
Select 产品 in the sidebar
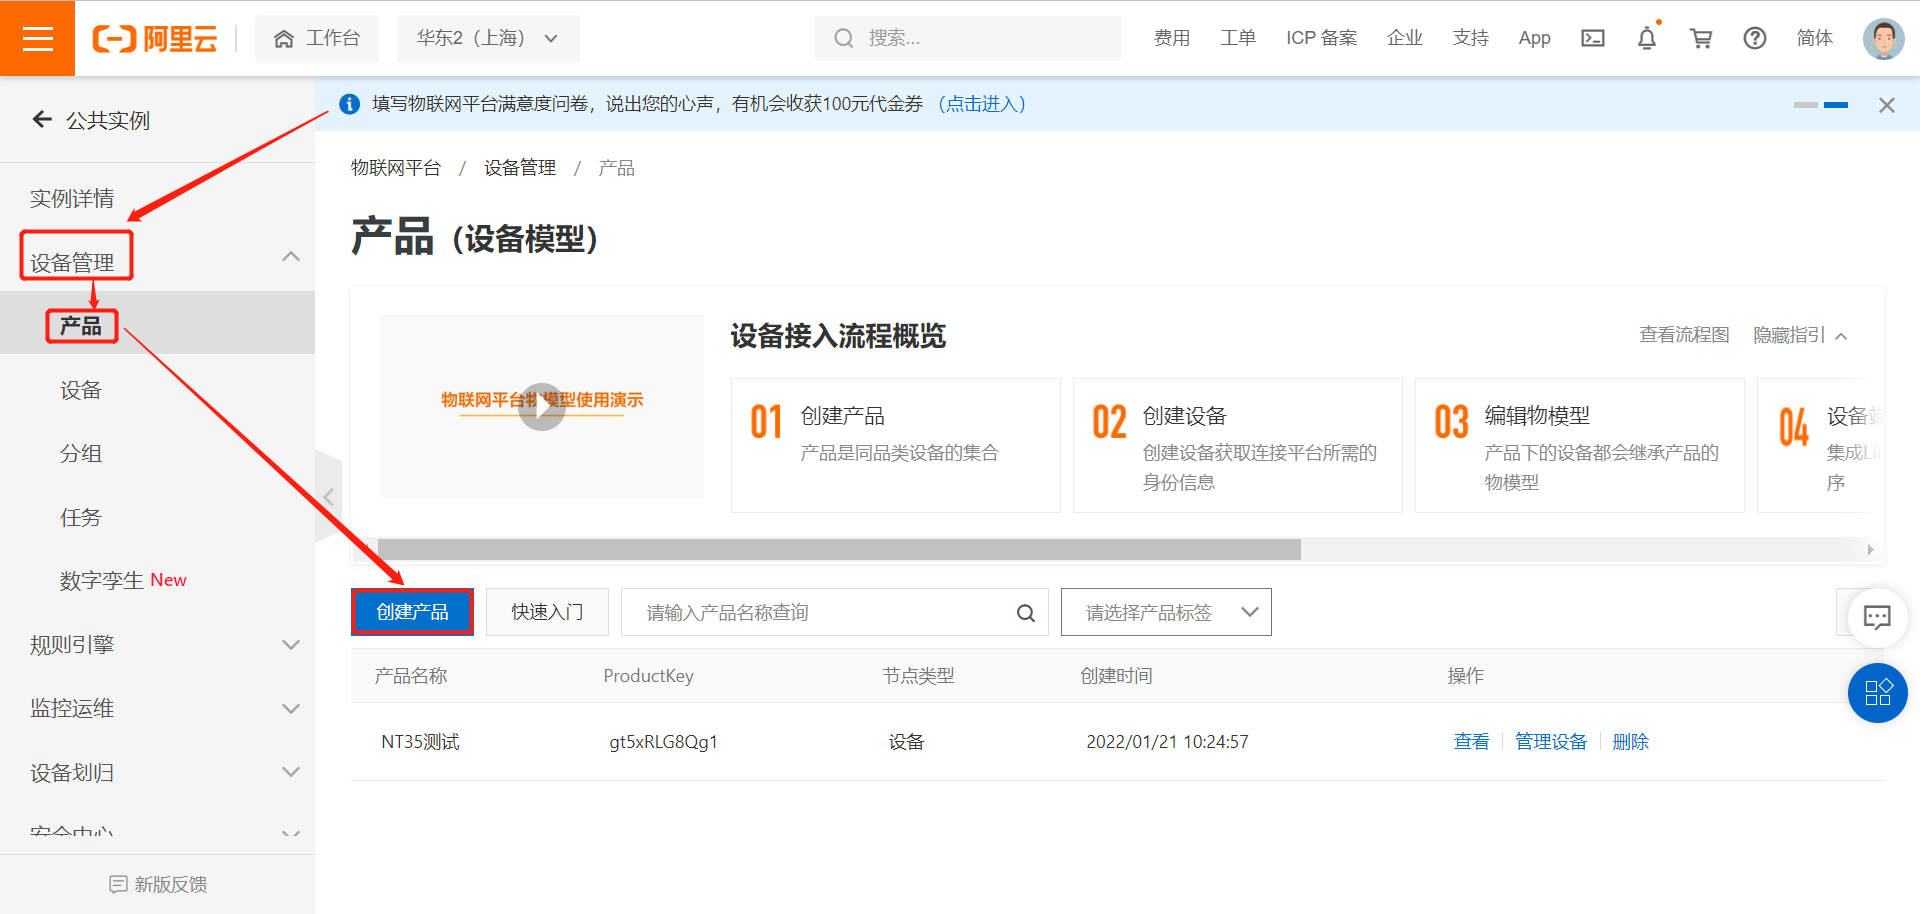pyautogui.click(x=81, y=326)
